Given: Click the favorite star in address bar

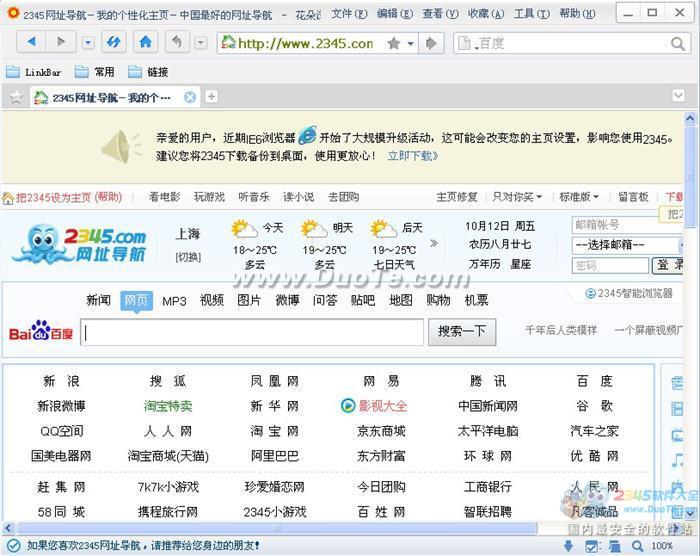Looking at the screenshot, I should (394, 43).
